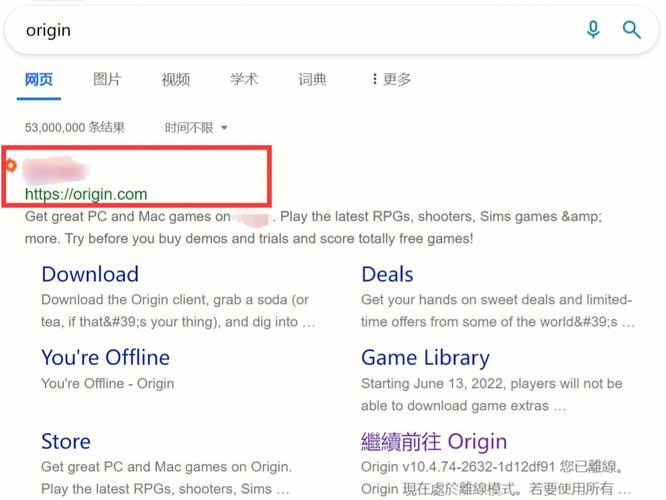Click the magnifying glass search icon

[x=631, y=30]
